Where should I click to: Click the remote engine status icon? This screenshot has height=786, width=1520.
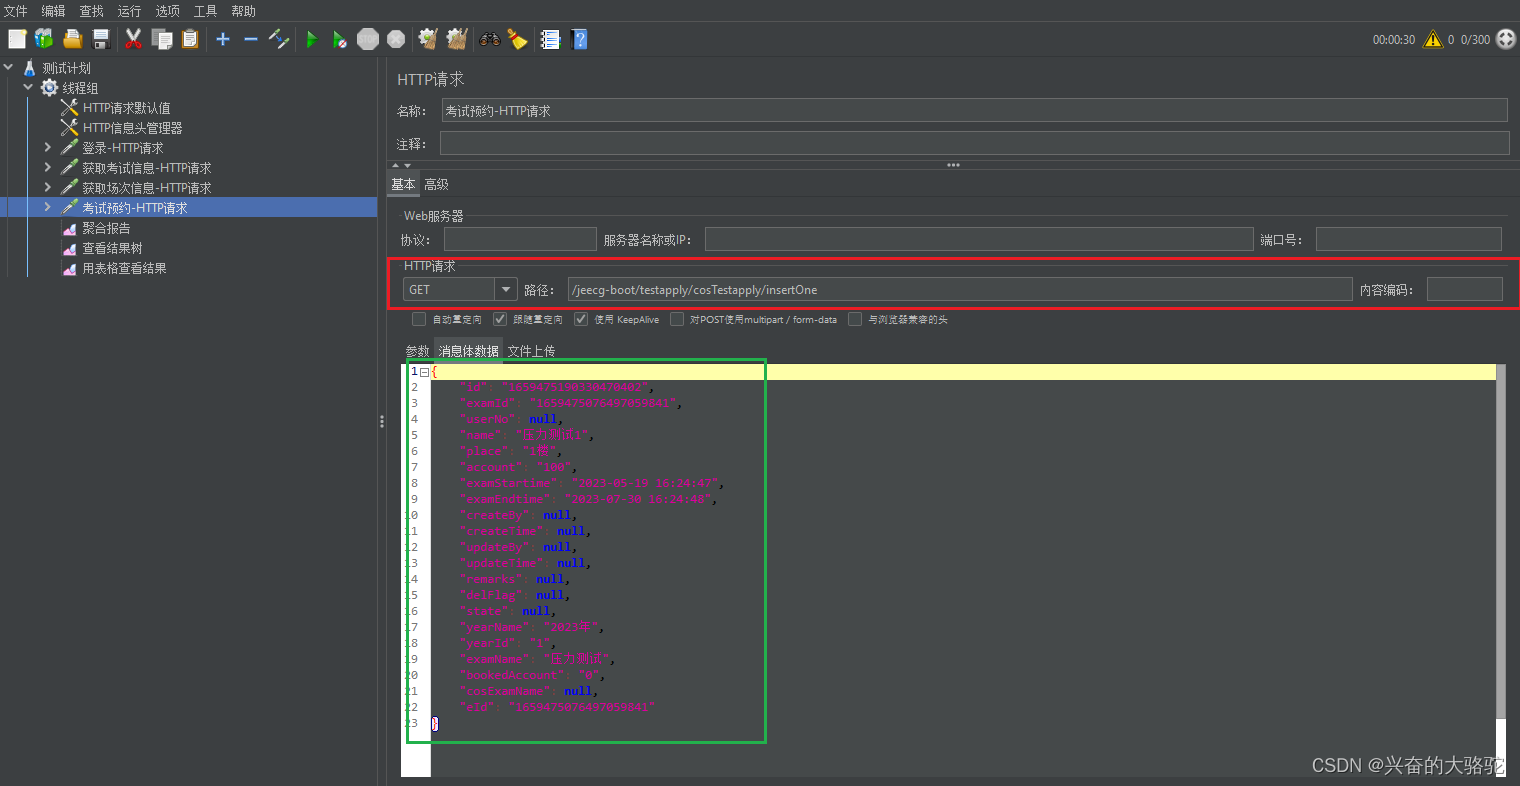[x=1506, y=39]
